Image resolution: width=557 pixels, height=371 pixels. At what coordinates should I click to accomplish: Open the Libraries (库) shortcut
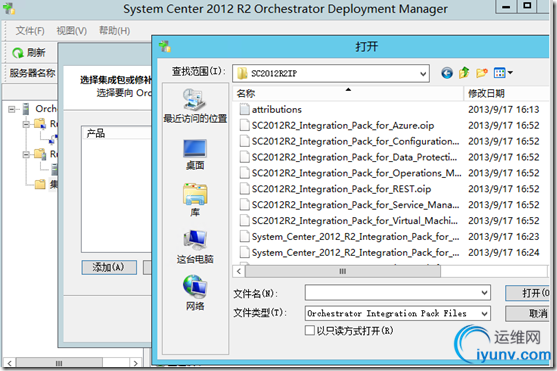[x=195, y=200]
